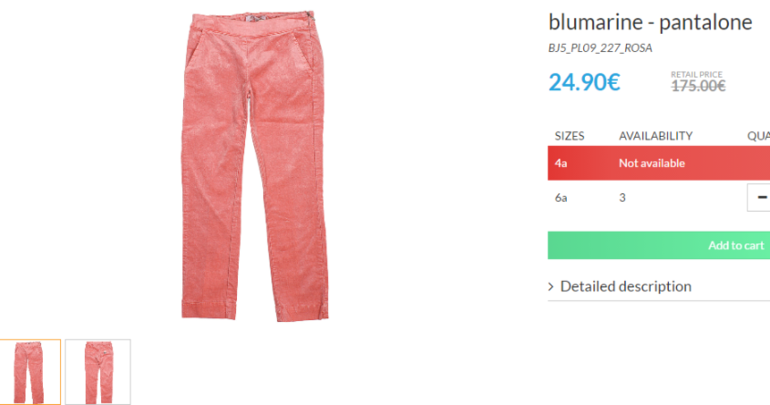The width and height of the screenshot is (770, 405).
Task: Select the front-view pants thumbnail
Action: (30, 372)
